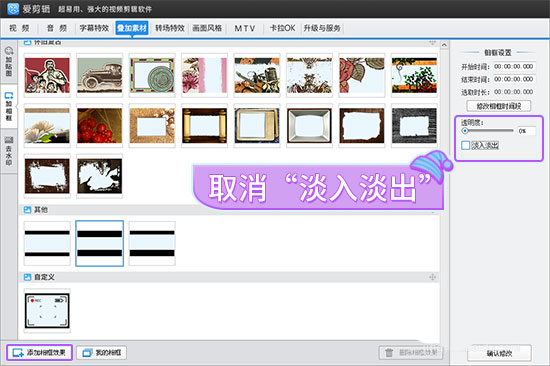Image resolution: width=550 pixels, height=366 pixels.
Task: Select the dark gray wood-texture frame
Action: click(414, 126)
